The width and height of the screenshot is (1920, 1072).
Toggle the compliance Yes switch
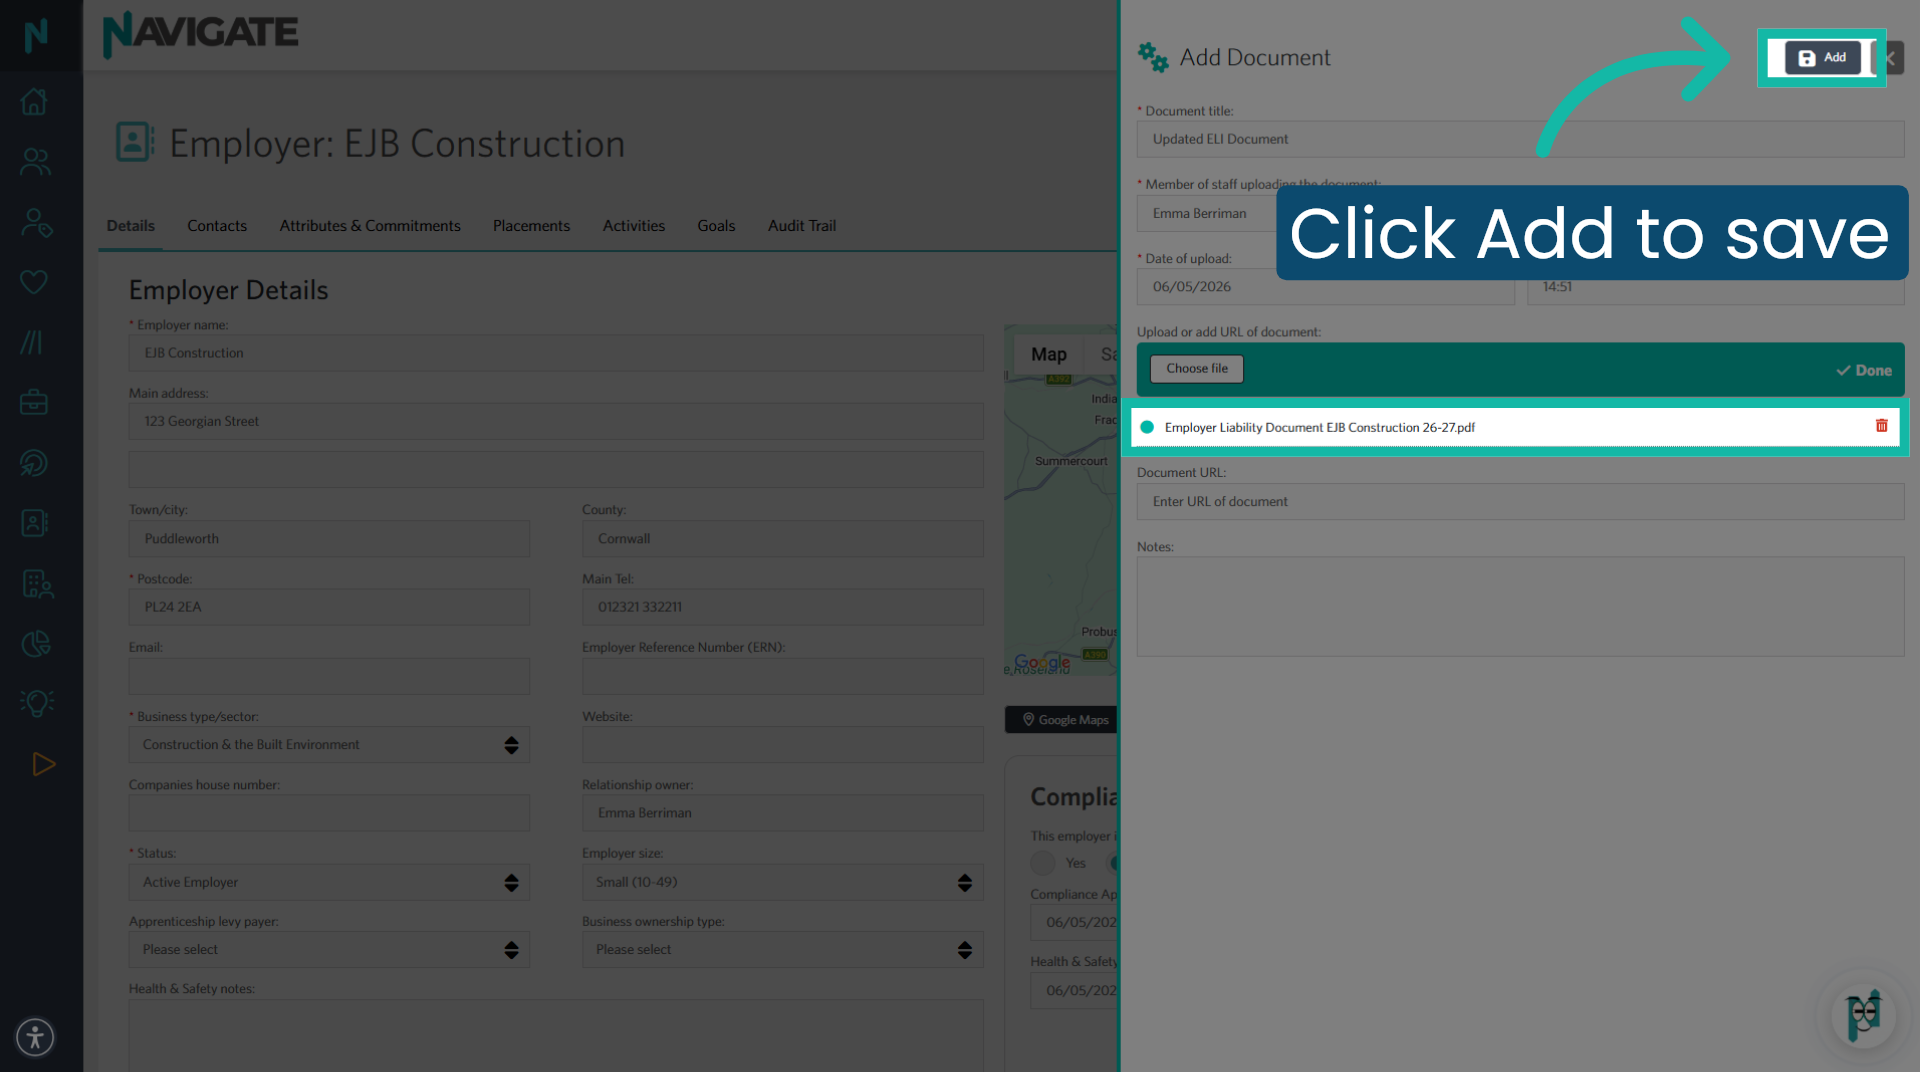coord(1044,863)
